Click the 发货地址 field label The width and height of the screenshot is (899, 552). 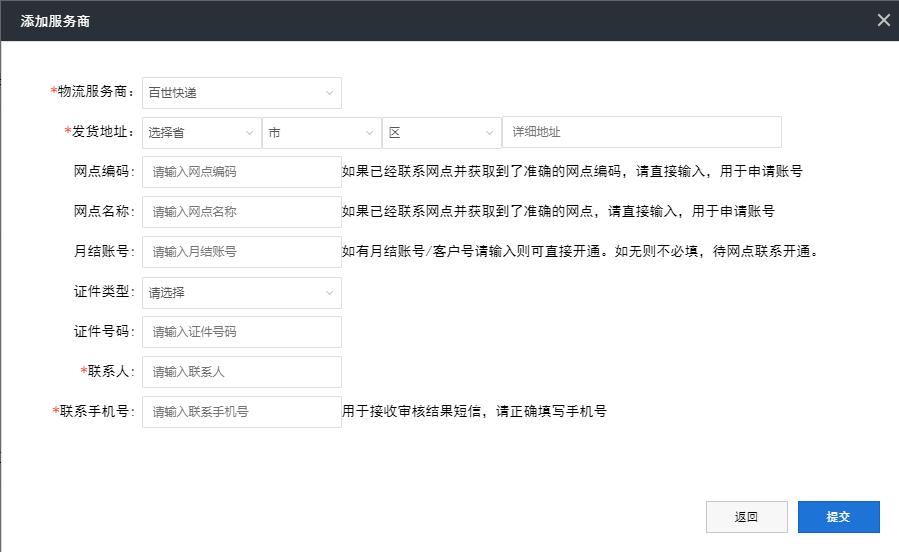pos(102,132)
